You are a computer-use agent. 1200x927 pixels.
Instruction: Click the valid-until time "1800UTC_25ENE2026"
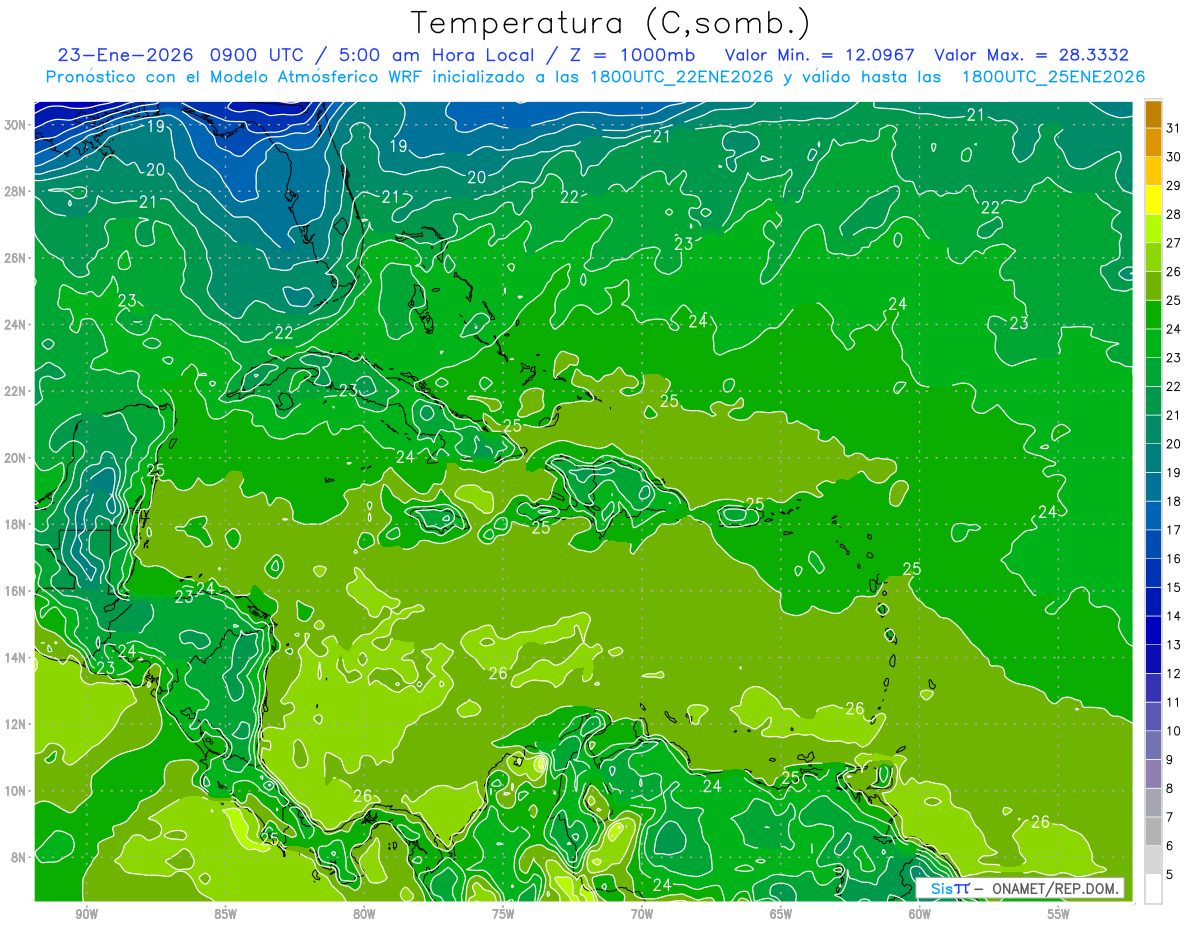pyautogui.click(x=1053, y=76)
